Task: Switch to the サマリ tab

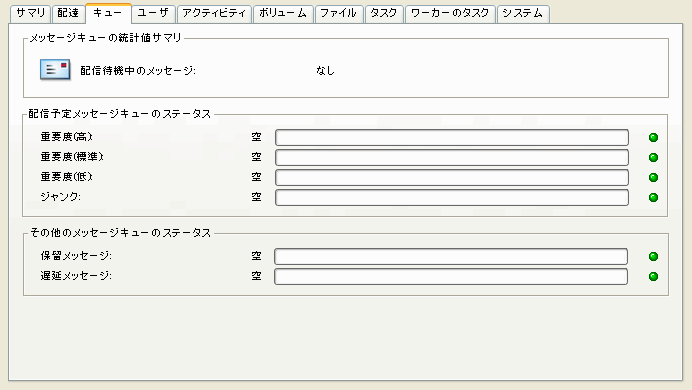Action: point(30,13)
